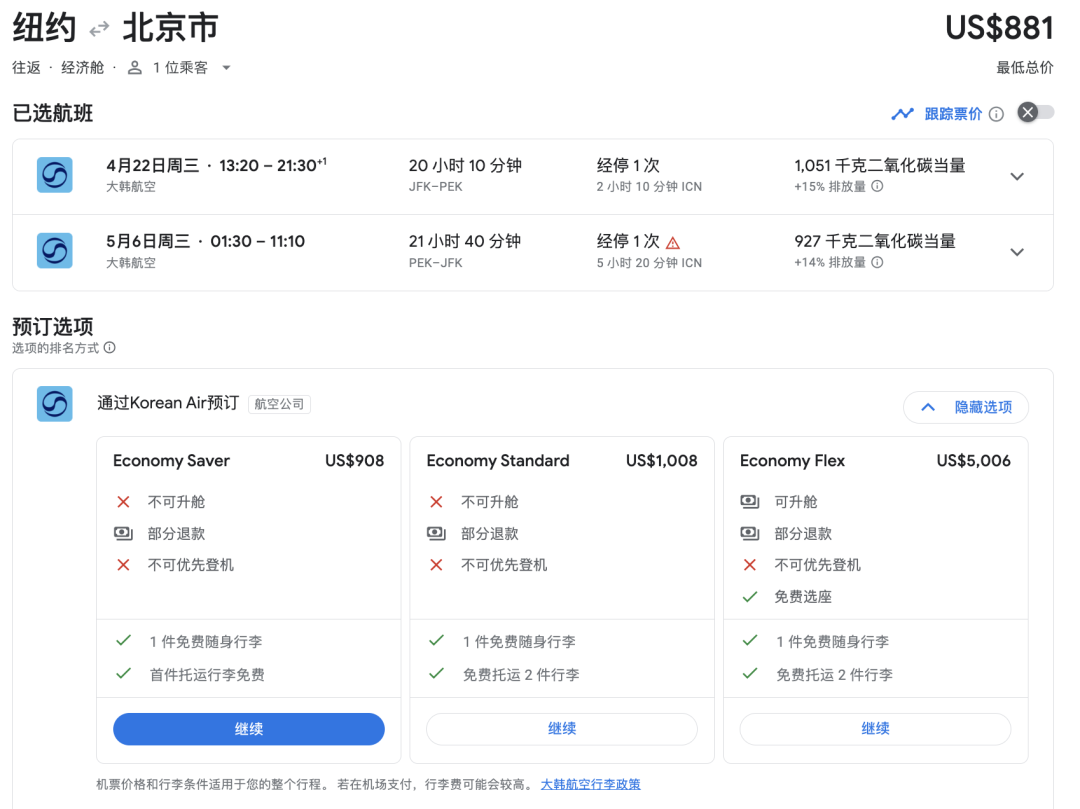The width and height of the screenshot is (1080, 809).
Task: Expand the April 22 outbound flight details
Action: click(1017, 177)
